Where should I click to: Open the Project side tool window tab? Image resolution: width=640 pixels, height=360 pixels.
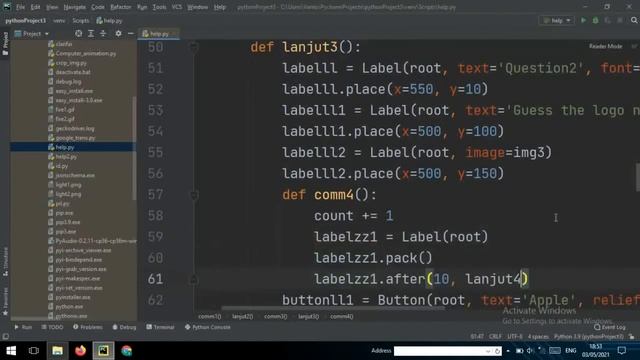(x=5, y=43)
